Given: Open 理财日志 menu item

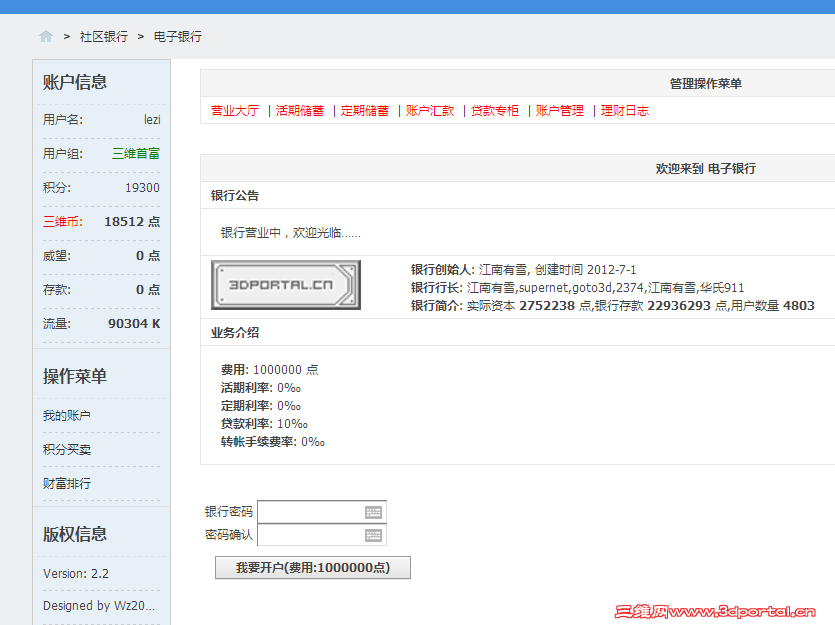Looking at the screenshot, I should click(x=625, y=110).
